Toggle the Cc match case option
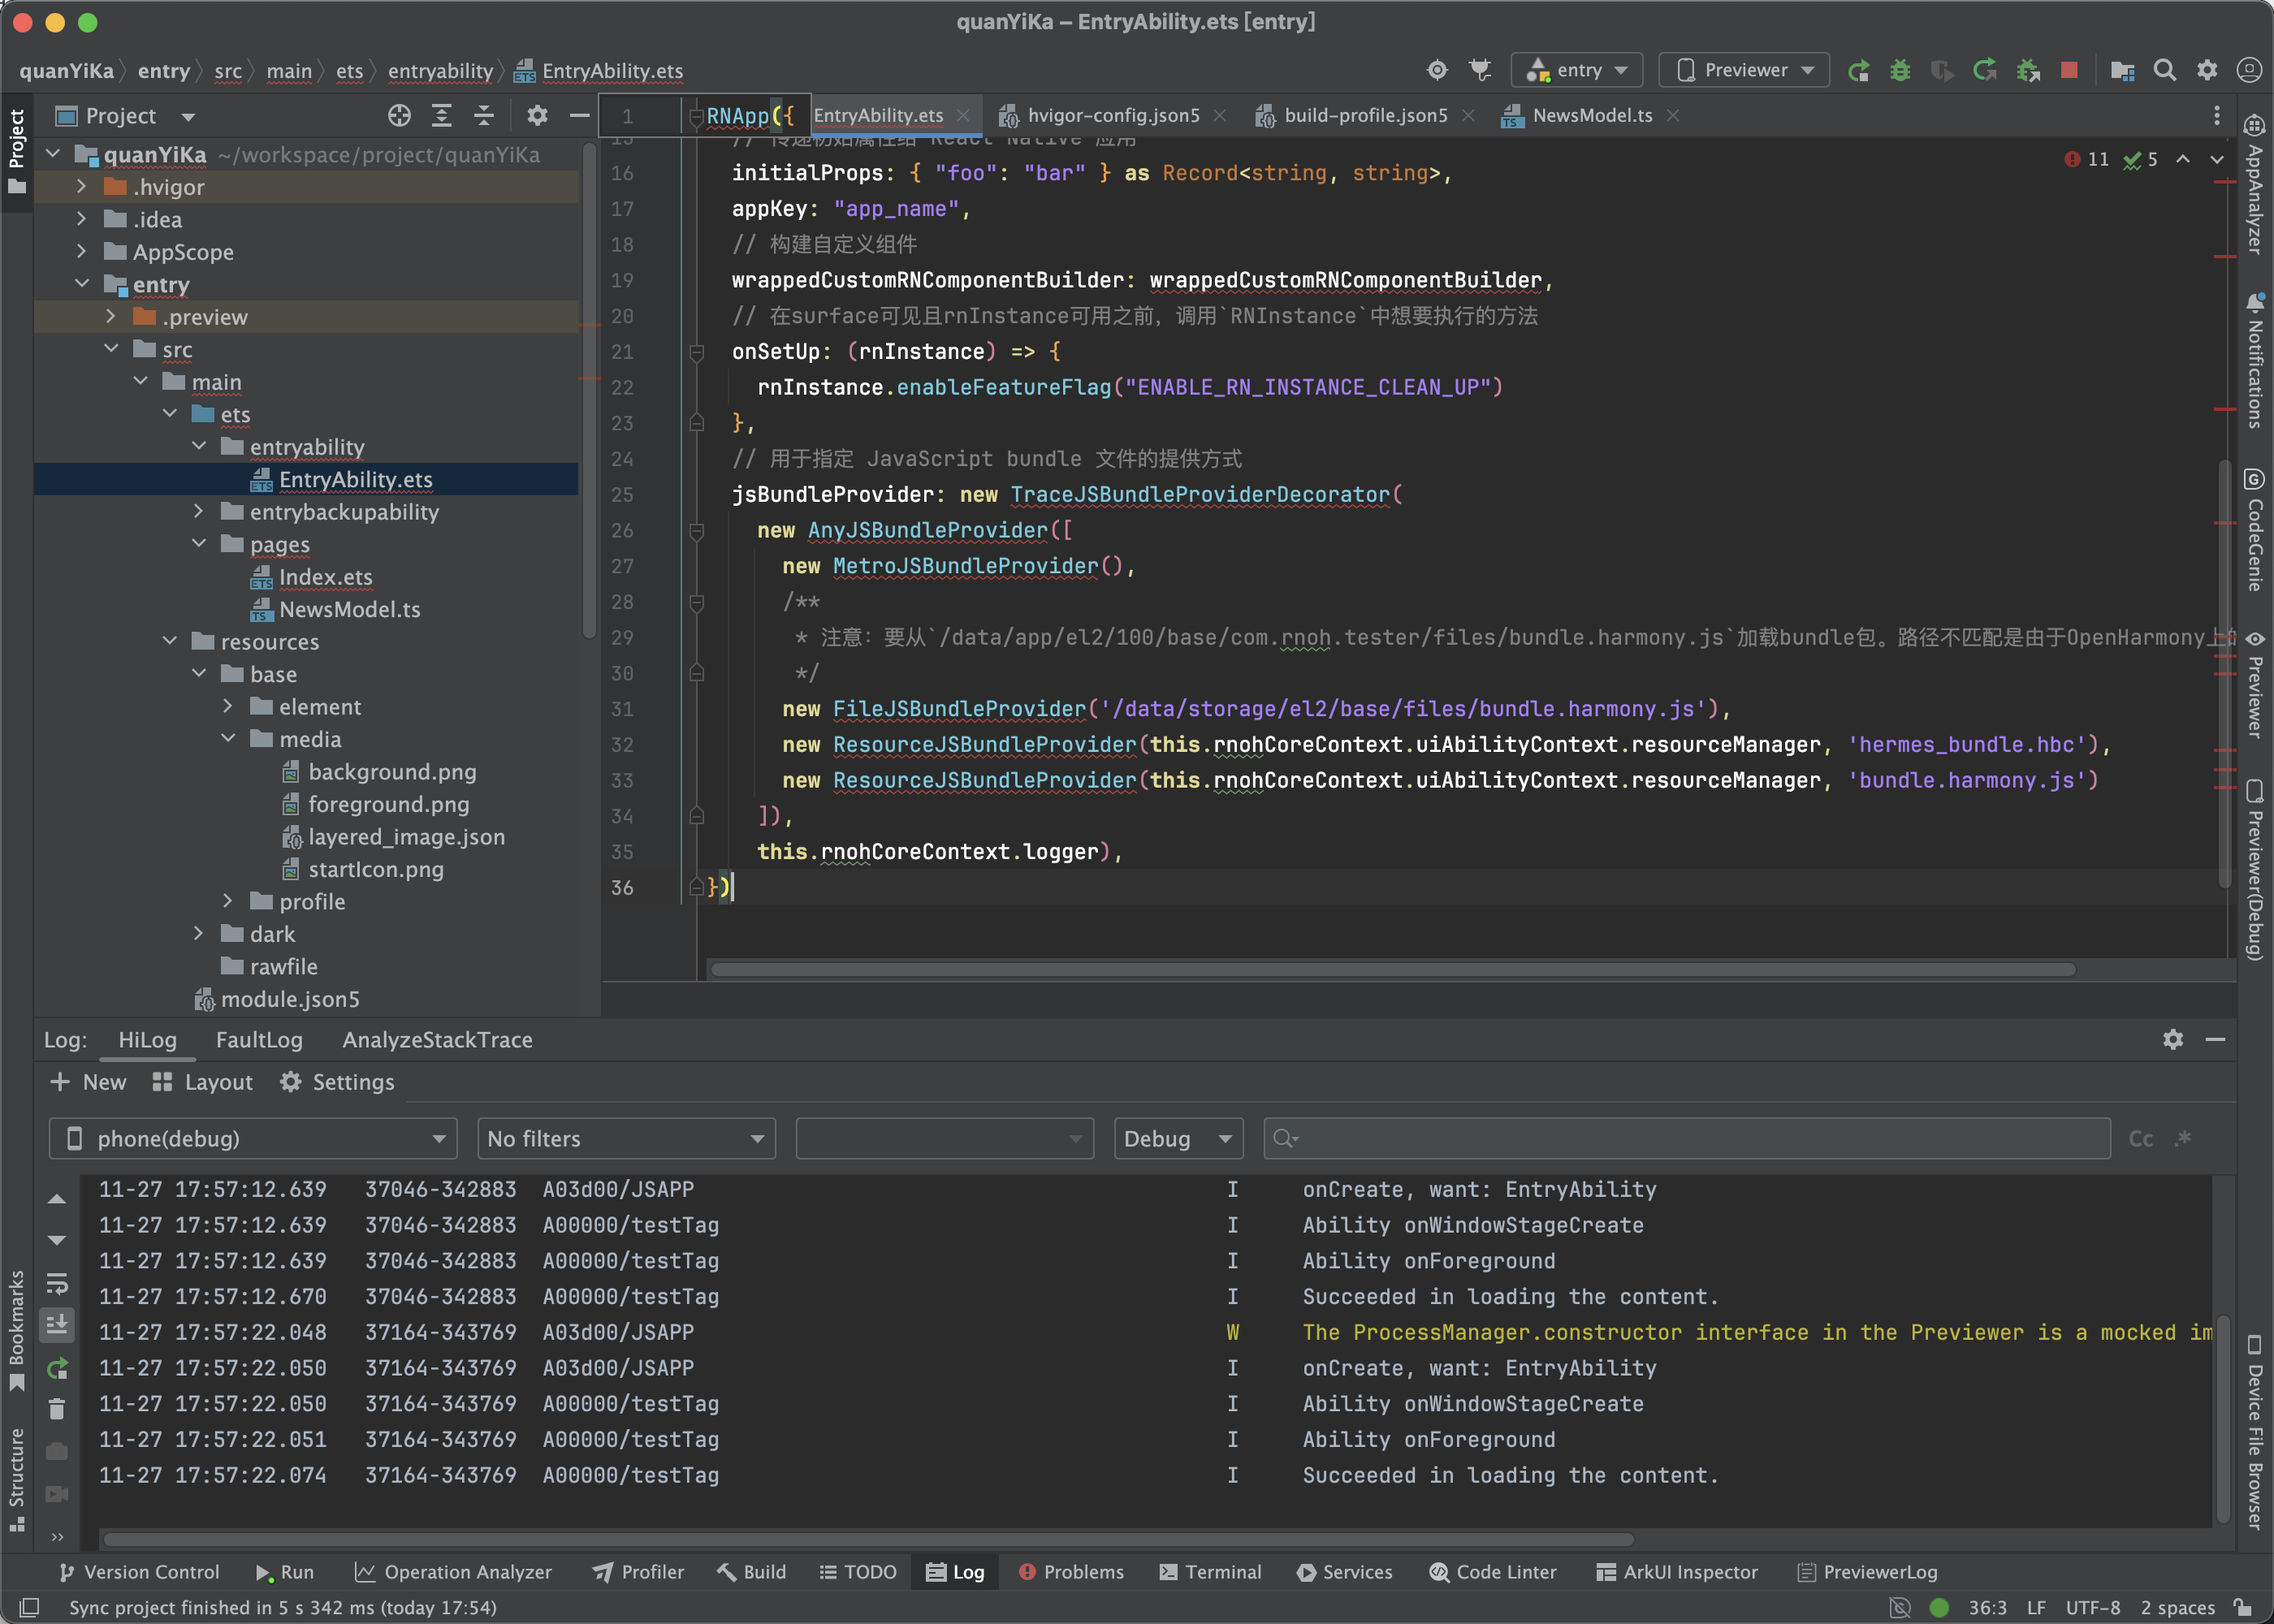The image size is (2274, 1624). (2140, 1138)
